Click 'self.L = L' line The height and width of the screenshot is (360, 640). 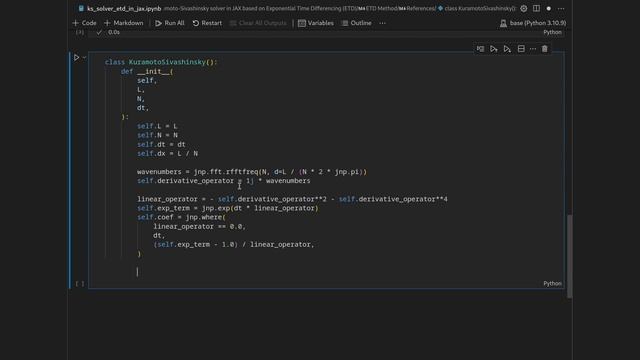click(x=157, y=126)
